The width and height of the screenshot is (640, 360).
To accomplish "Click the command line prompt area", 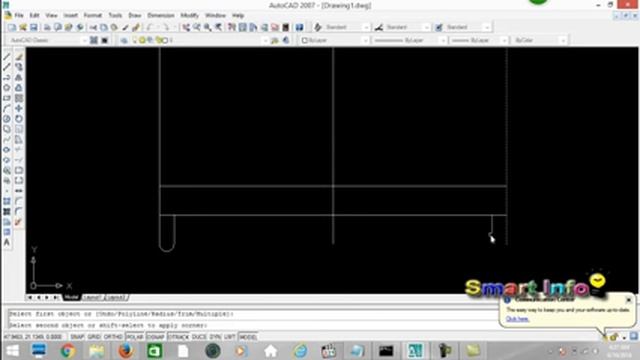I will tap(253, 325).
